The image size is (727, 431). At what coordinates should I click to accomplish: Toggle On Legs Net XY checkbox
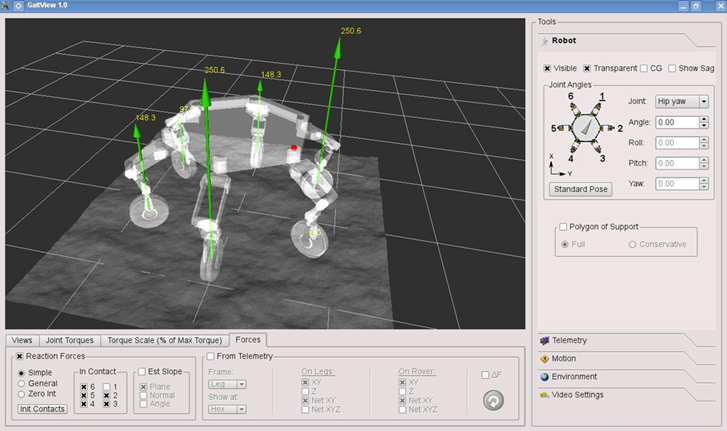[x=305, y=400]
